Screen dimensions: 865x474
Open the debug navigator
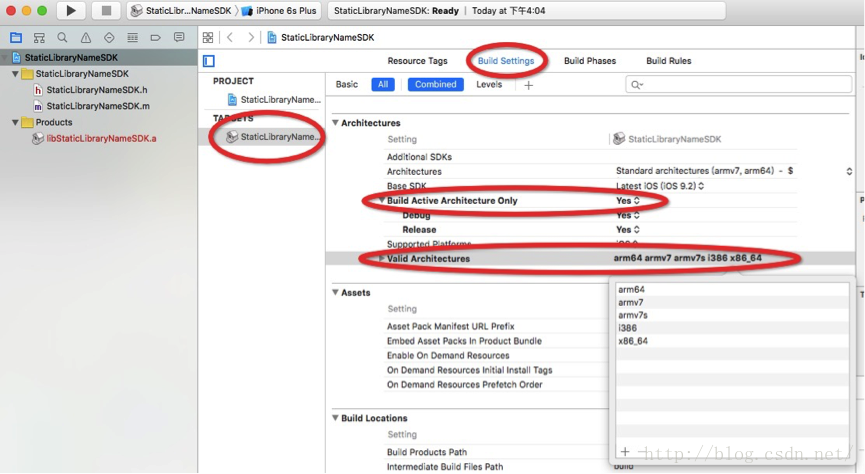(x=132, y=38)
